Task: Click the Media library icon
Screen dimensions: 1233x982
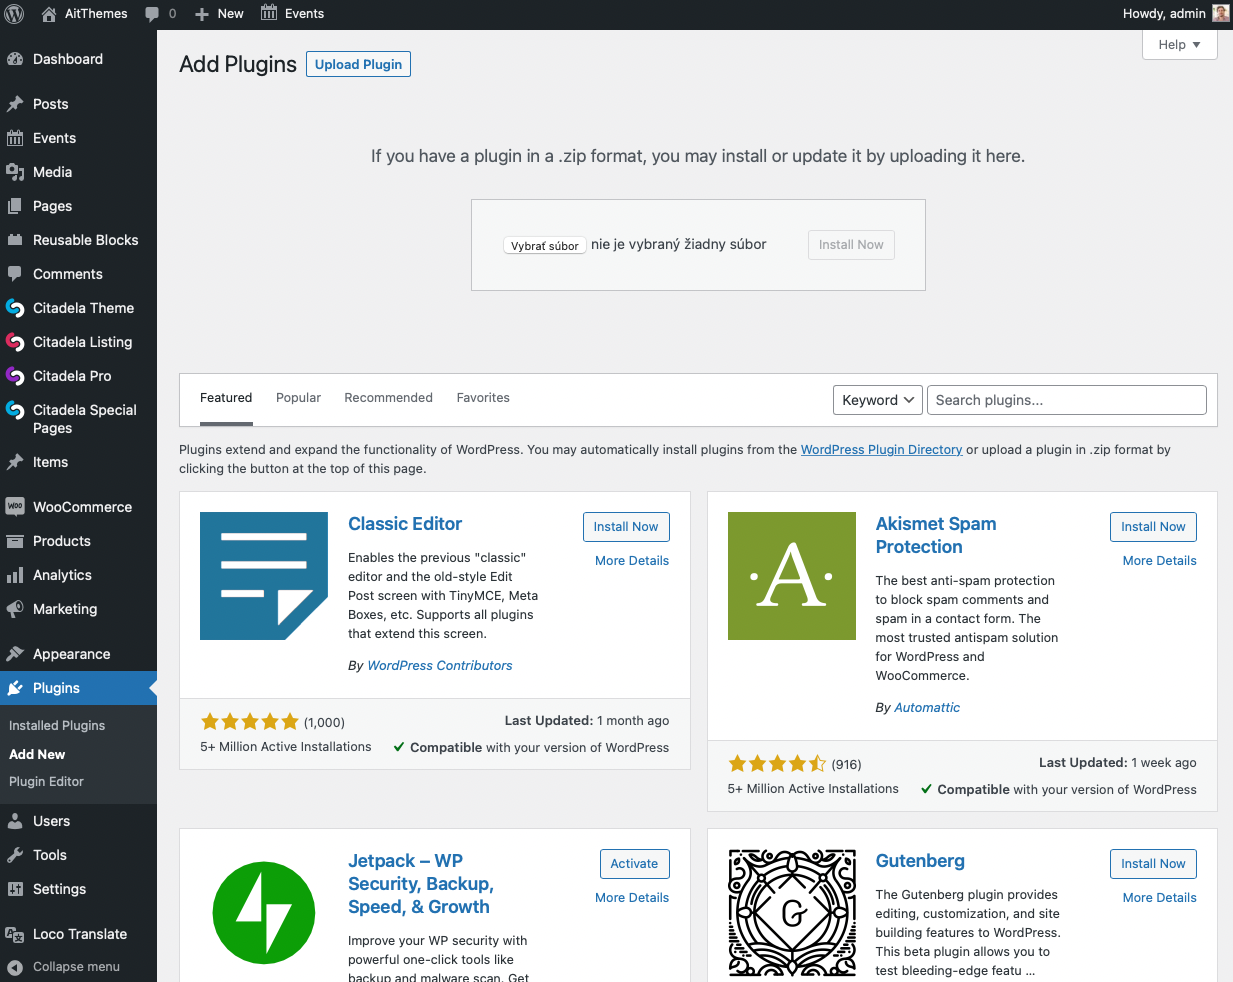Action: (x=15, y=172)
